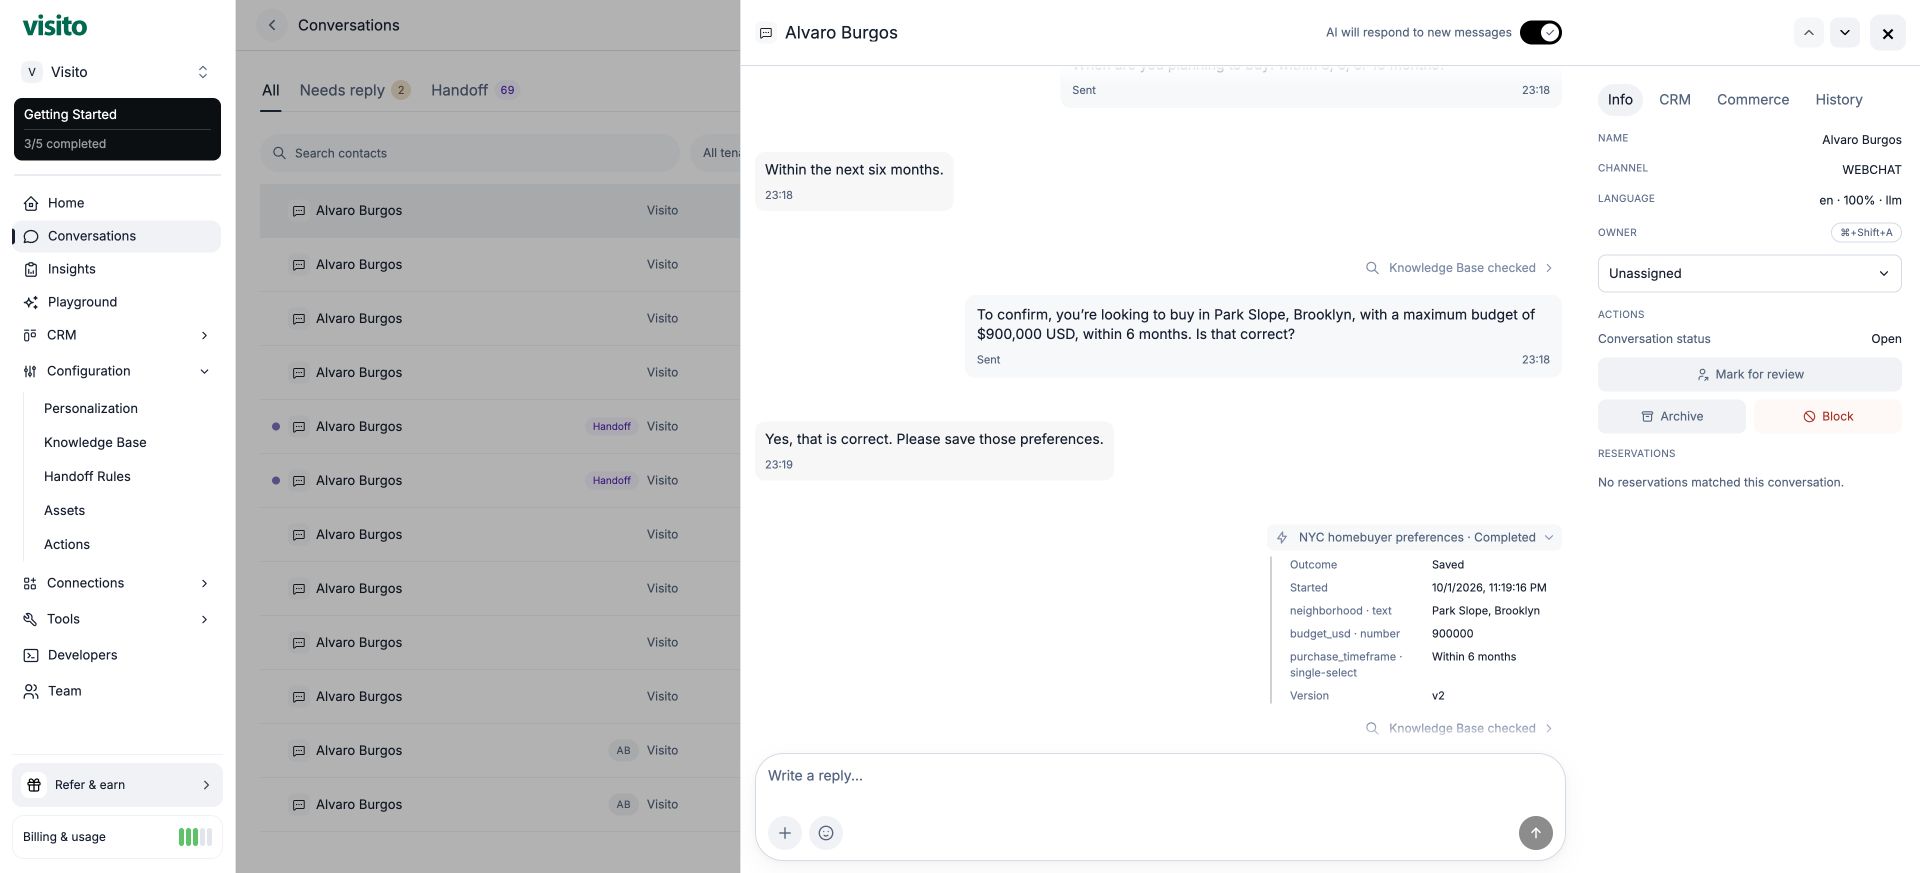Open the Unassigned owner dropdown

[1749, 273]
